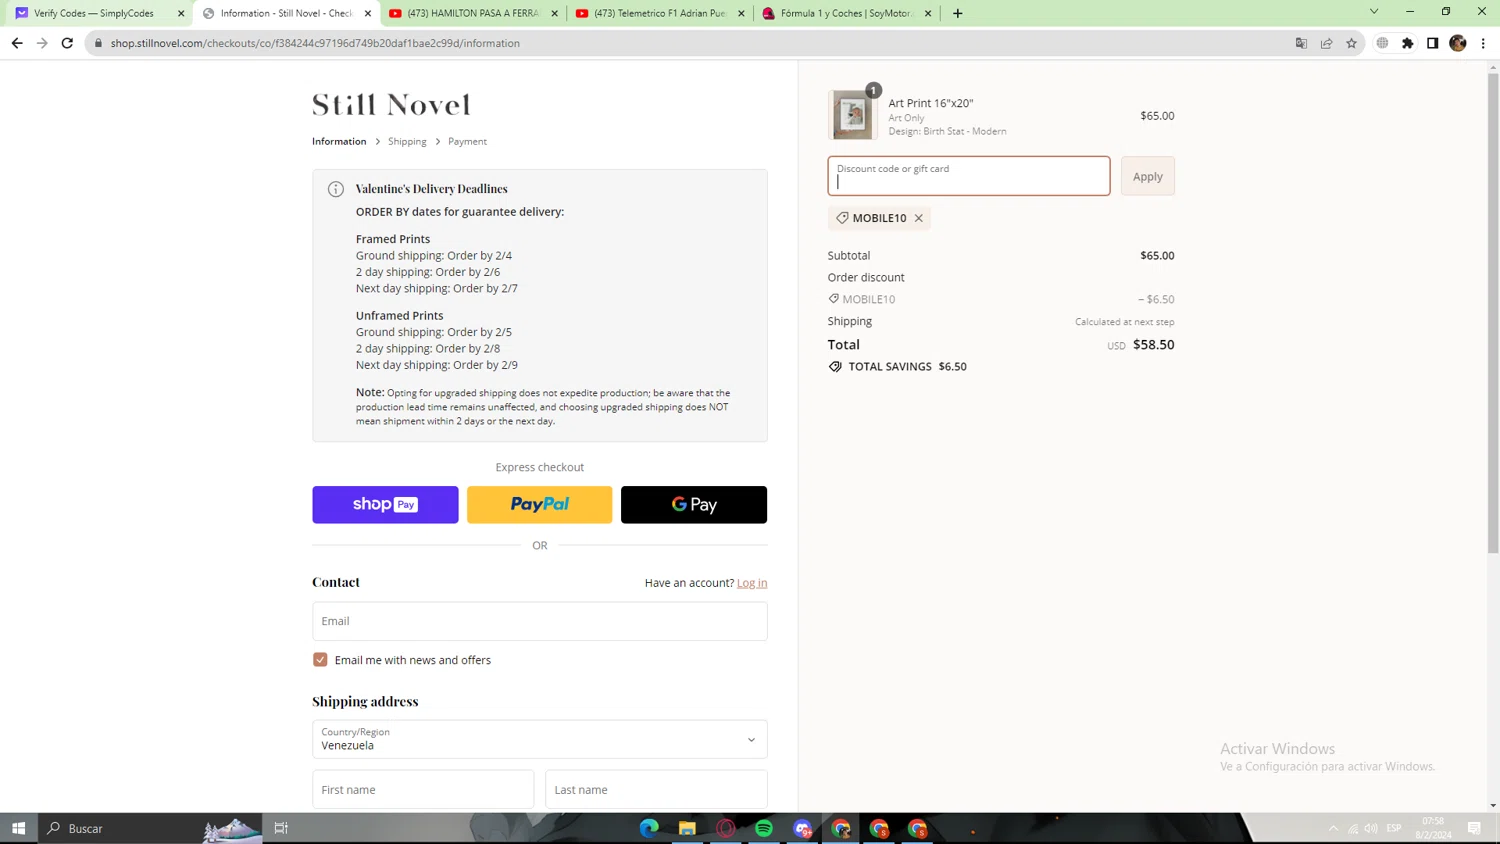Check out with Google Pay

click(x=694, y=505)
